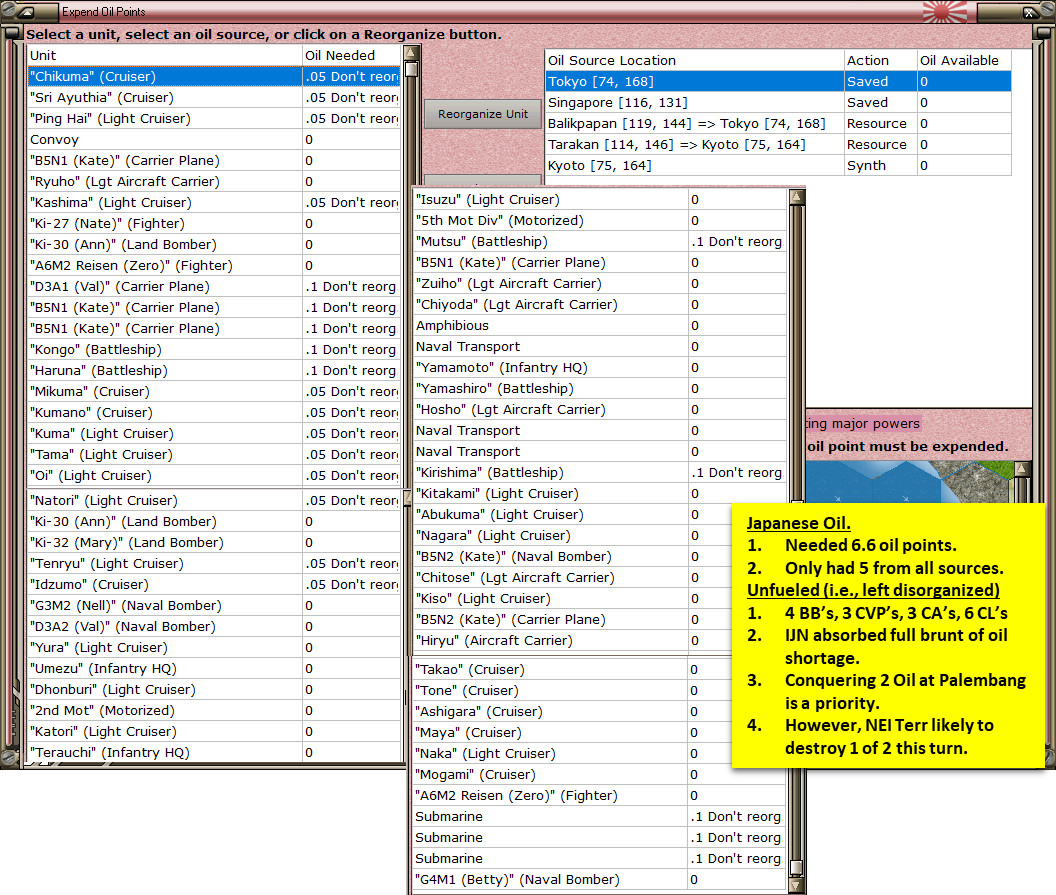Select the "Ki-27 (Nate)" (Fighter) unit
Image resolution: width=1056 pixels, height=895 pixels.
tap(214, 224)
